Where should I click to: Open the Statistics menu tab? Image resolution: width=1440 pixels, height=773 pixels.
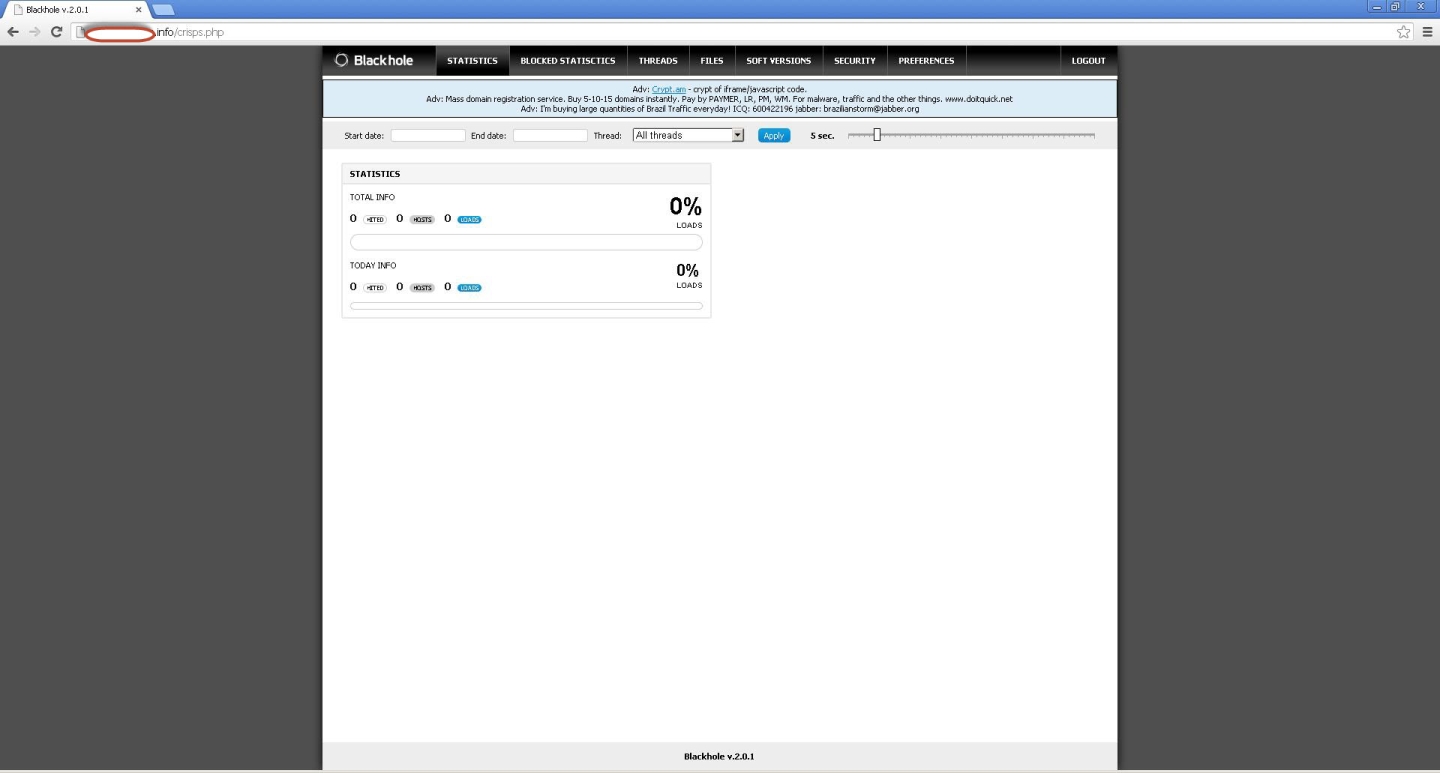click(x=472, y=61)
